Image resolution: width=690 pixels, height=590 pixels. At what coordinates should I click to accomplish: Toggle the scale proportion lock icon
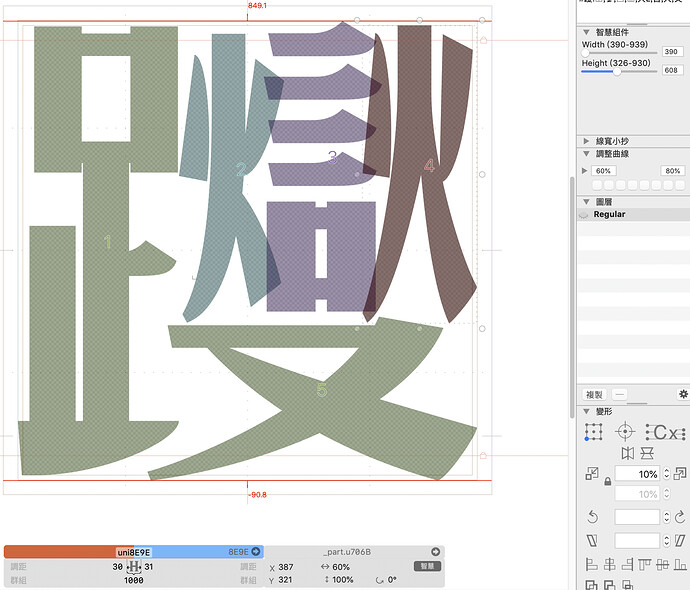(x=608, y=481)
